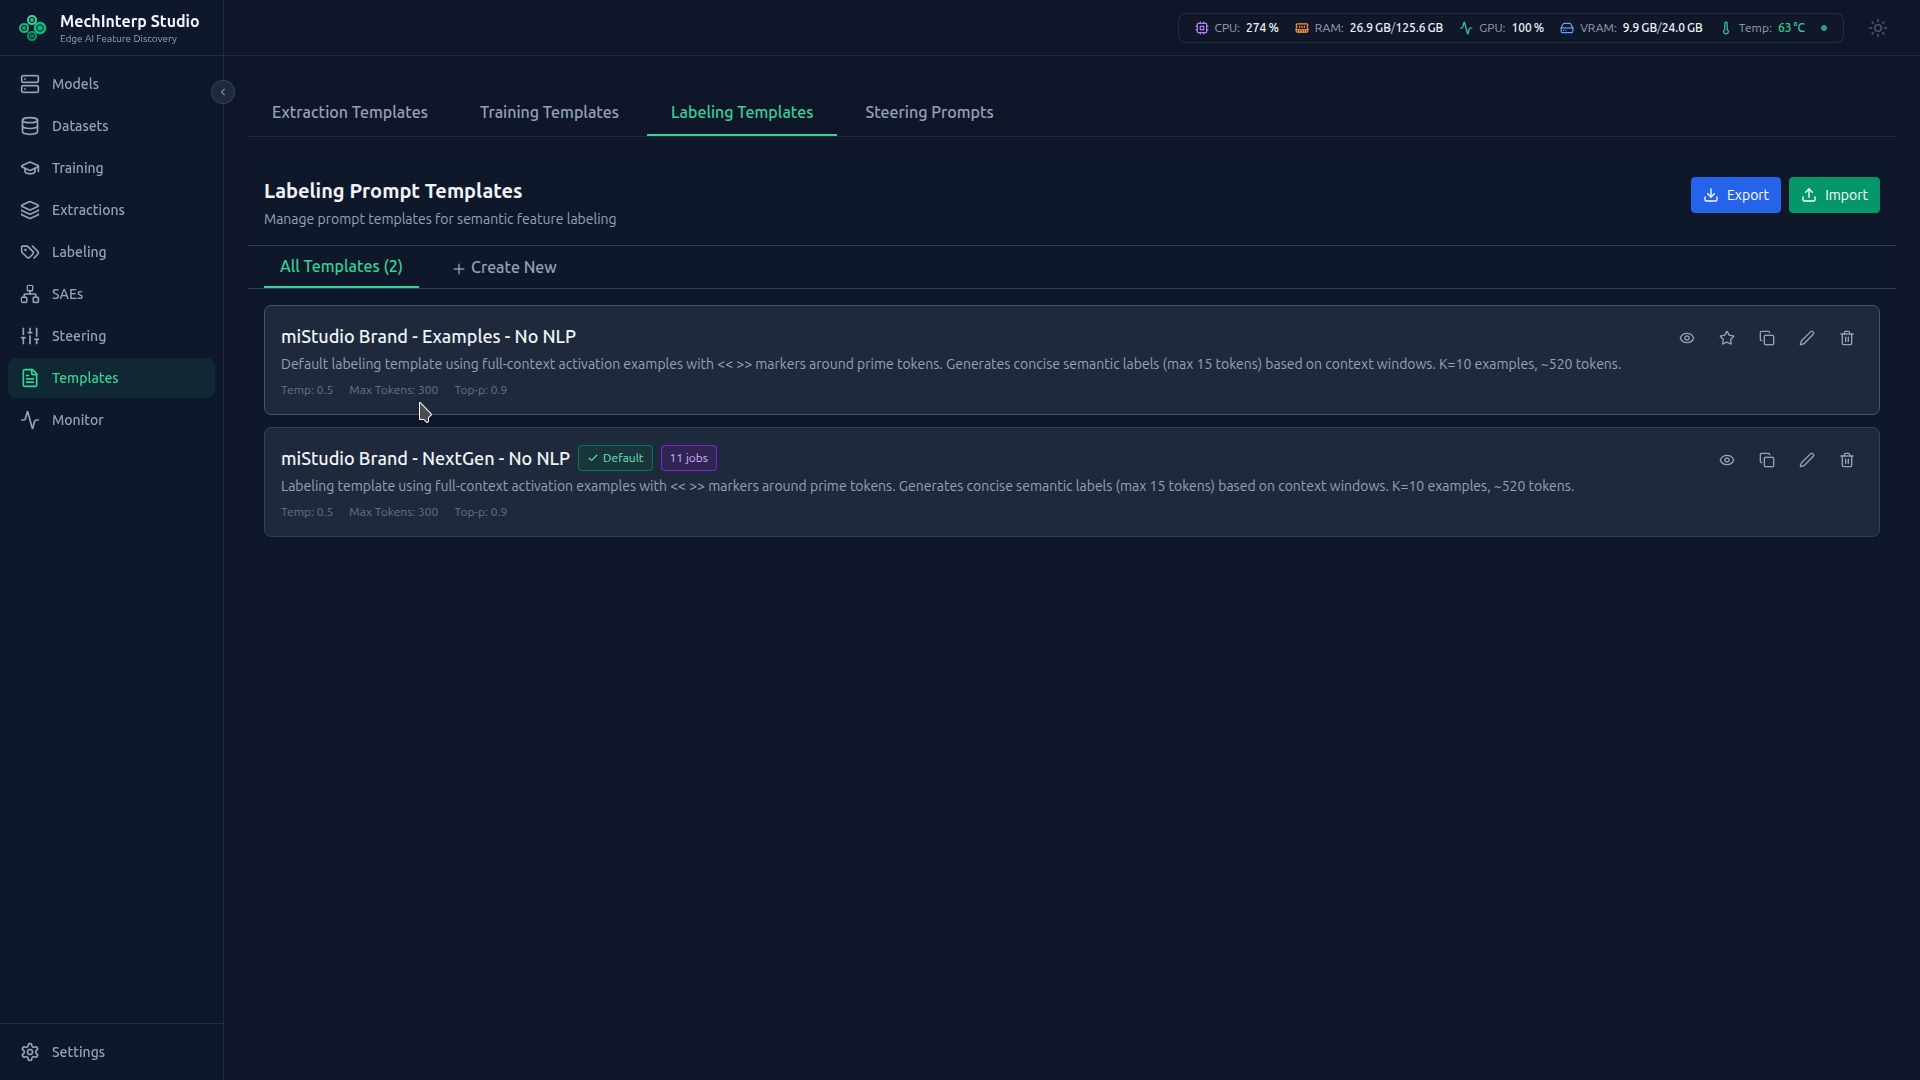Click Max Tokens: 300 on Examples template

tap(393, 390)
